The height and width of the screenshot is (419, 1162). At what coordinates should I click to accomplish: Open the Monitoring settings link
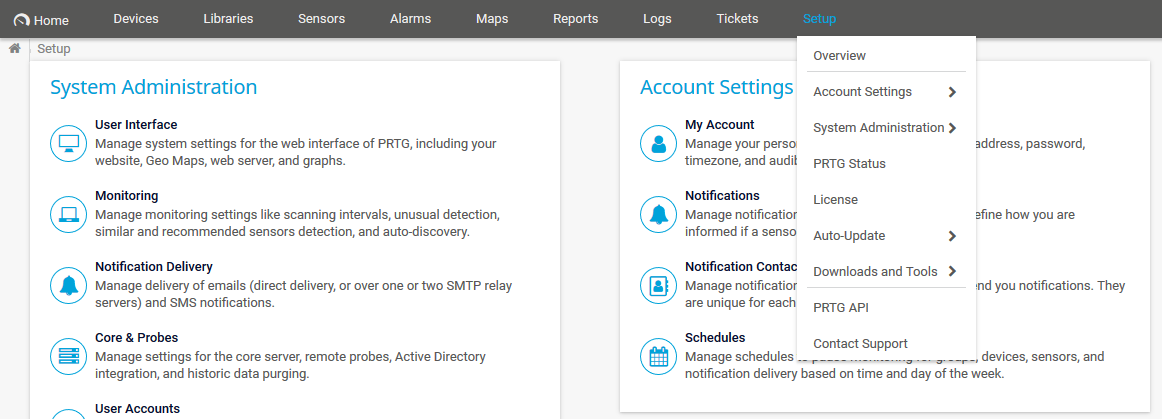(127, 196)
